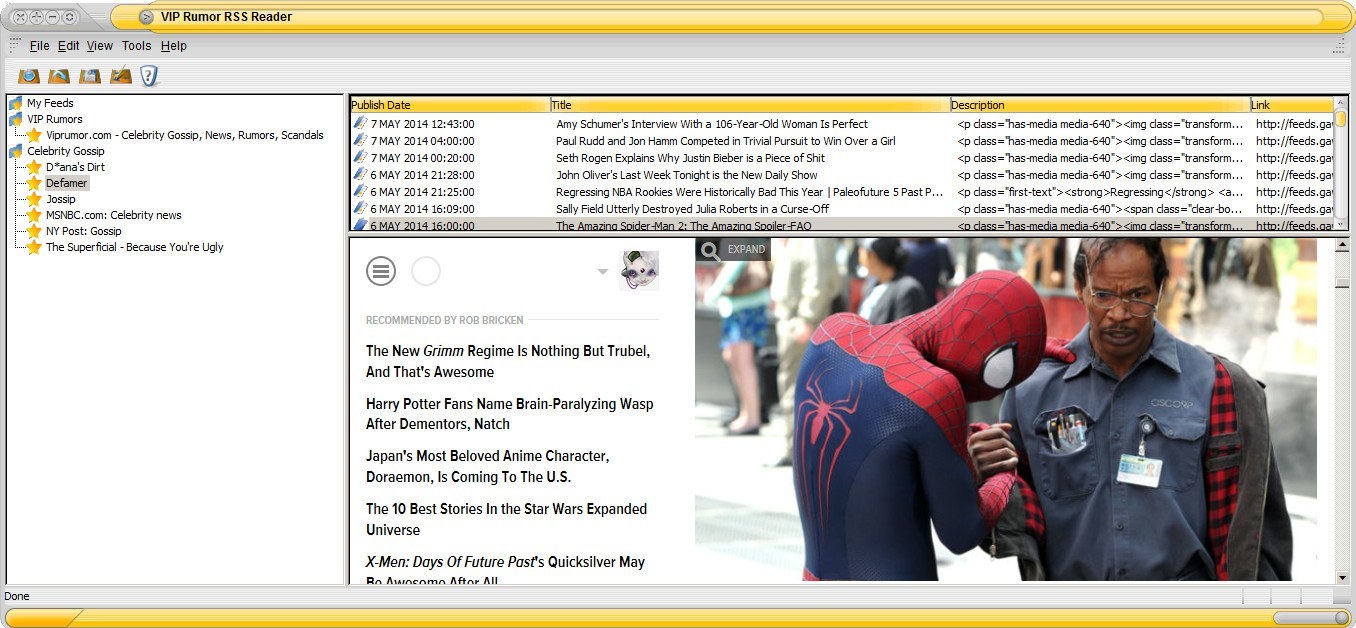Click the magnifier Expand icon on image
Screen dimensions: 1356x628
pyautogui.click(x=710, y=250)
